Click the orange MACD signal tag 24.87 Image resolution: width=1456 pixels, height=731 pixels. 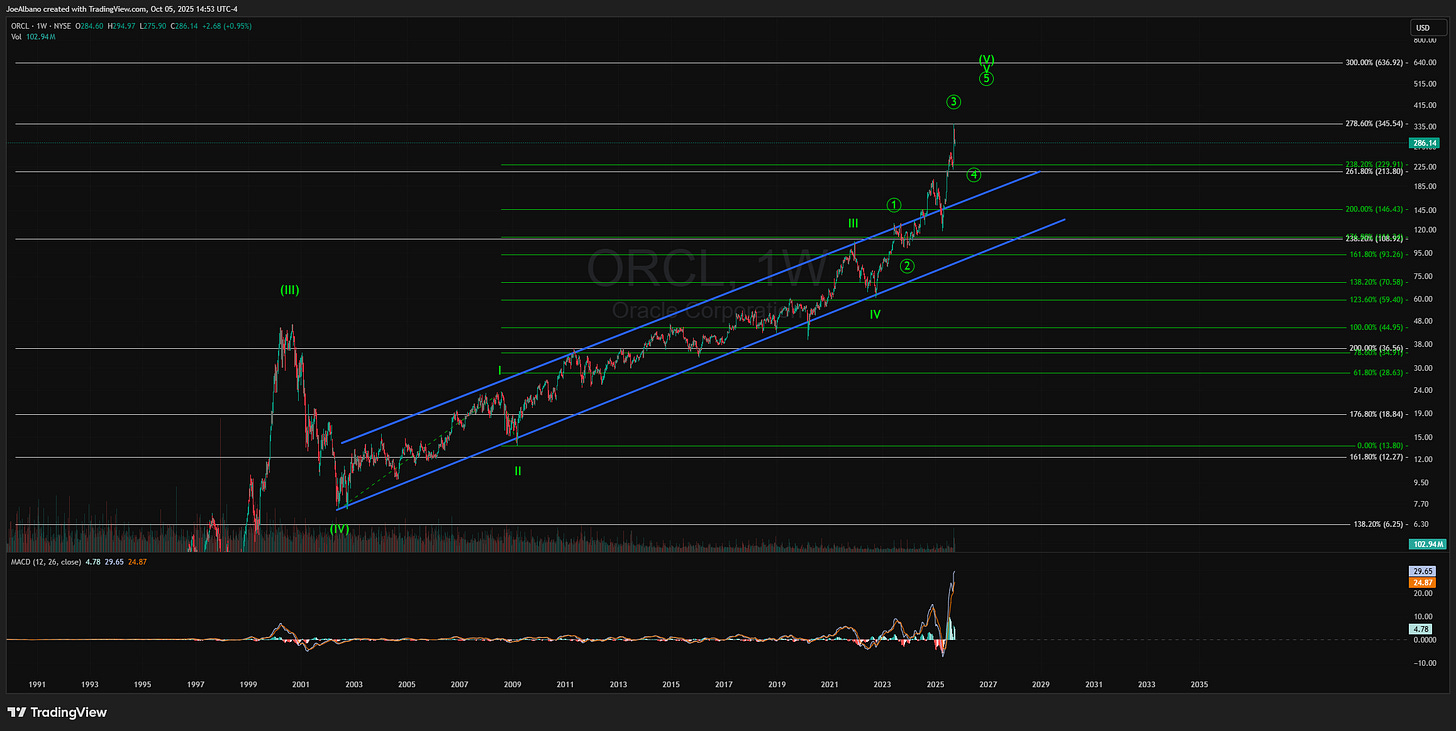pyautogui.click(x=1421, y=581)
